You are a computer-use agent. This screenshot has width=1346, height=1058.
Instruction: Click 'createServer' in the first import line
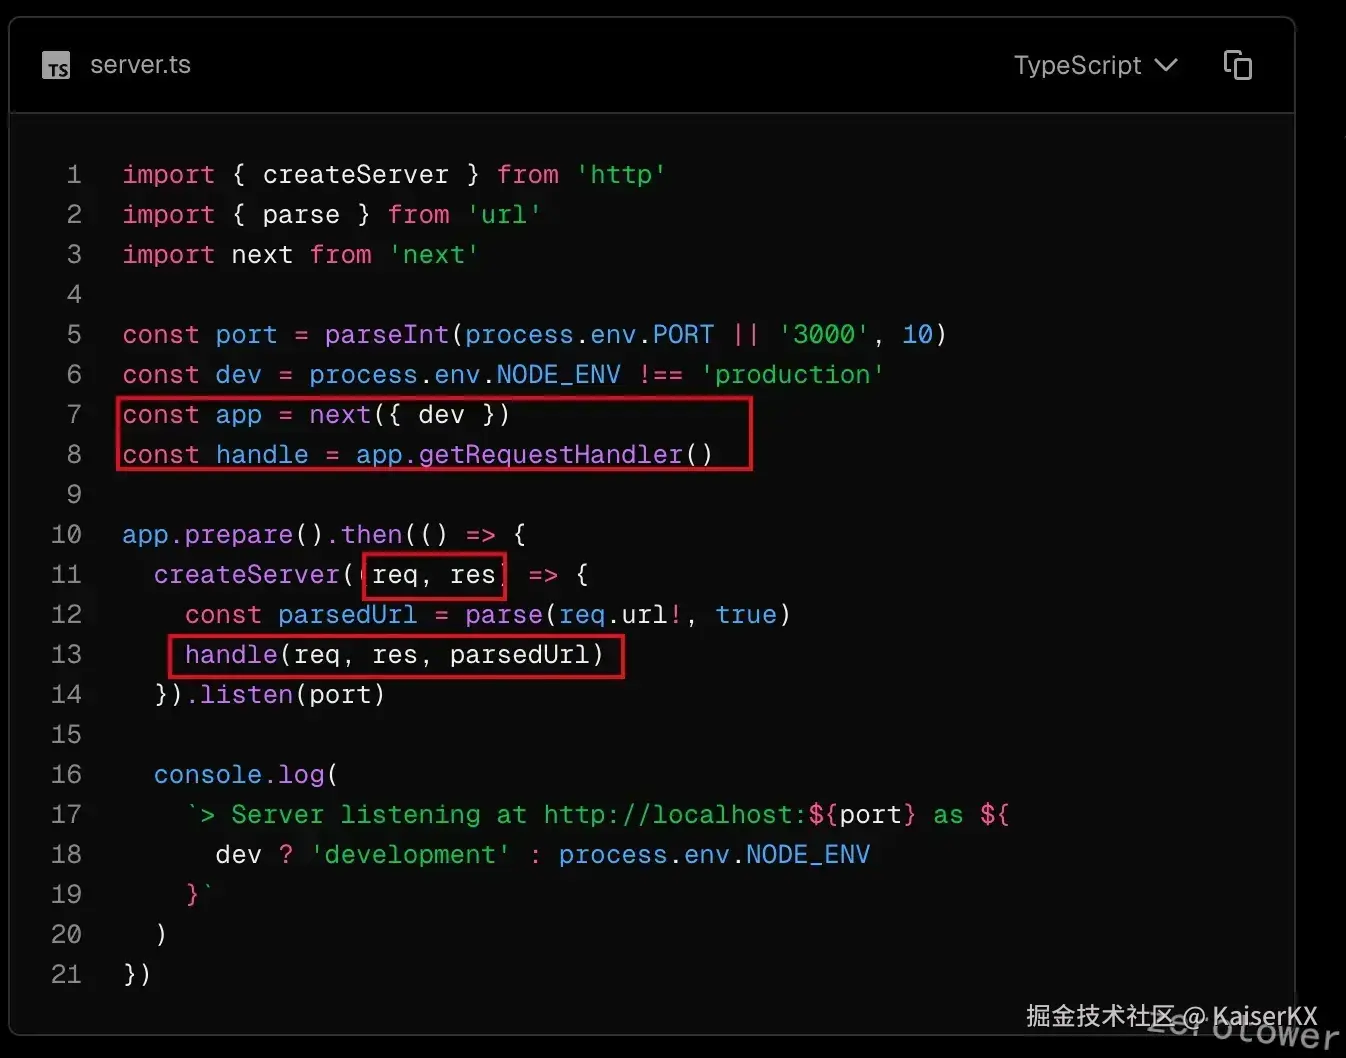tap(355, 175)
